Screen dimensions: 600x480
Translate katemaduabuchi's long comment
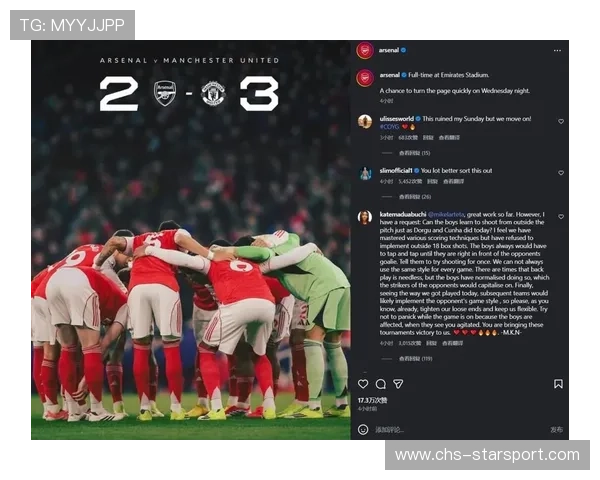click(x=452, y=343)
